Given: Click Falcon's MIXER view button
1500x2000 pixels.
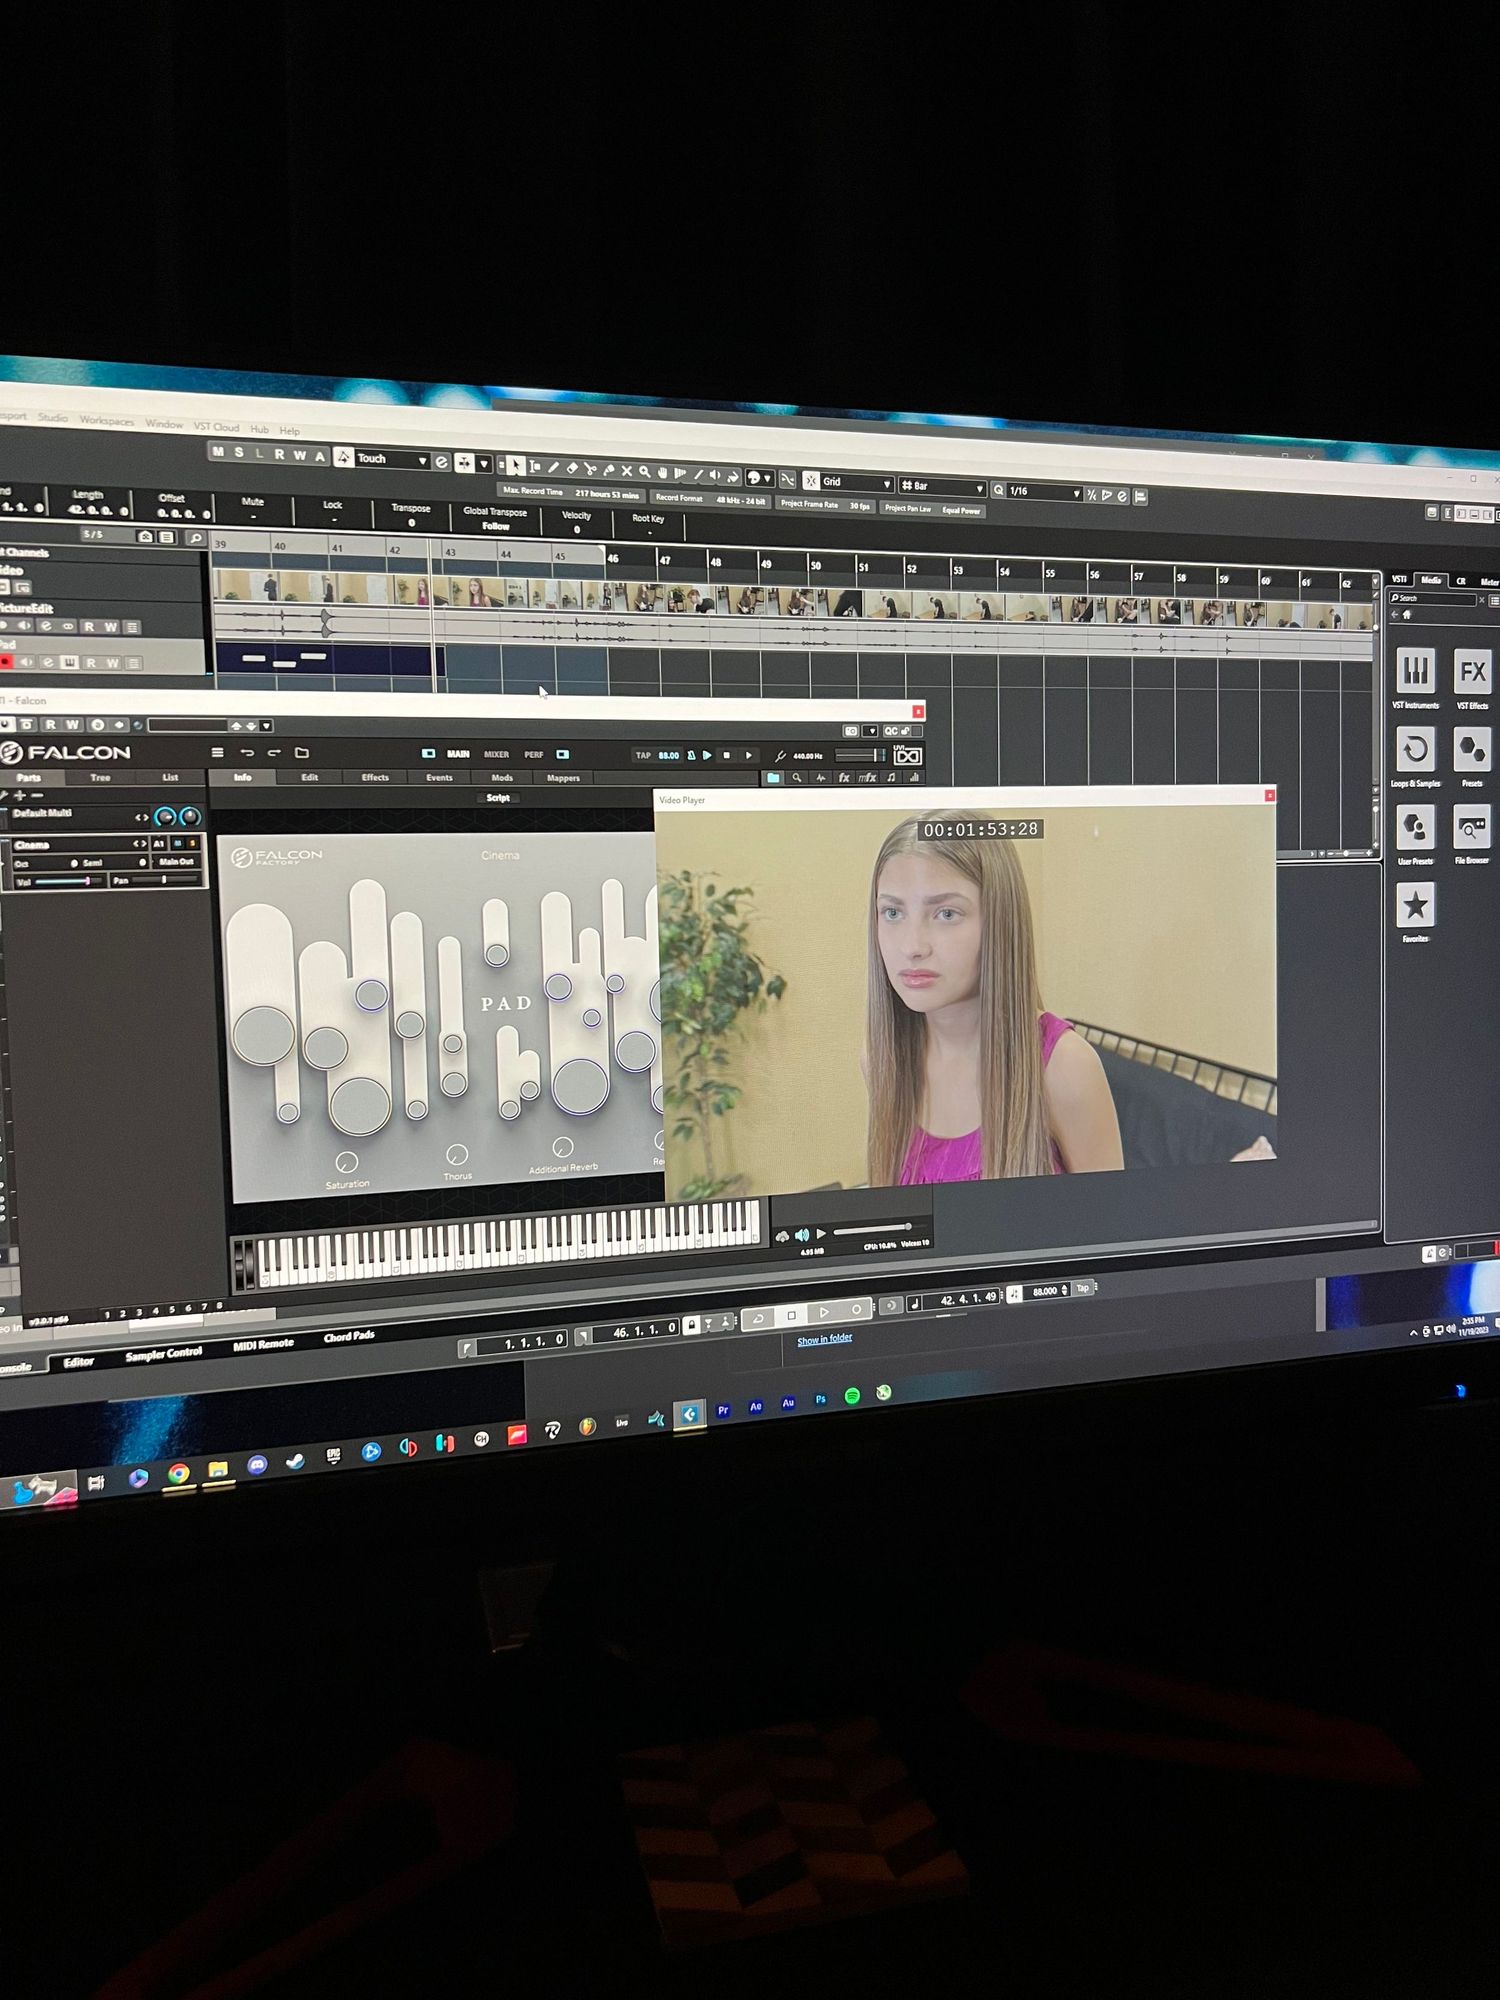Looking at the screenshot, I should coord(496,754).
